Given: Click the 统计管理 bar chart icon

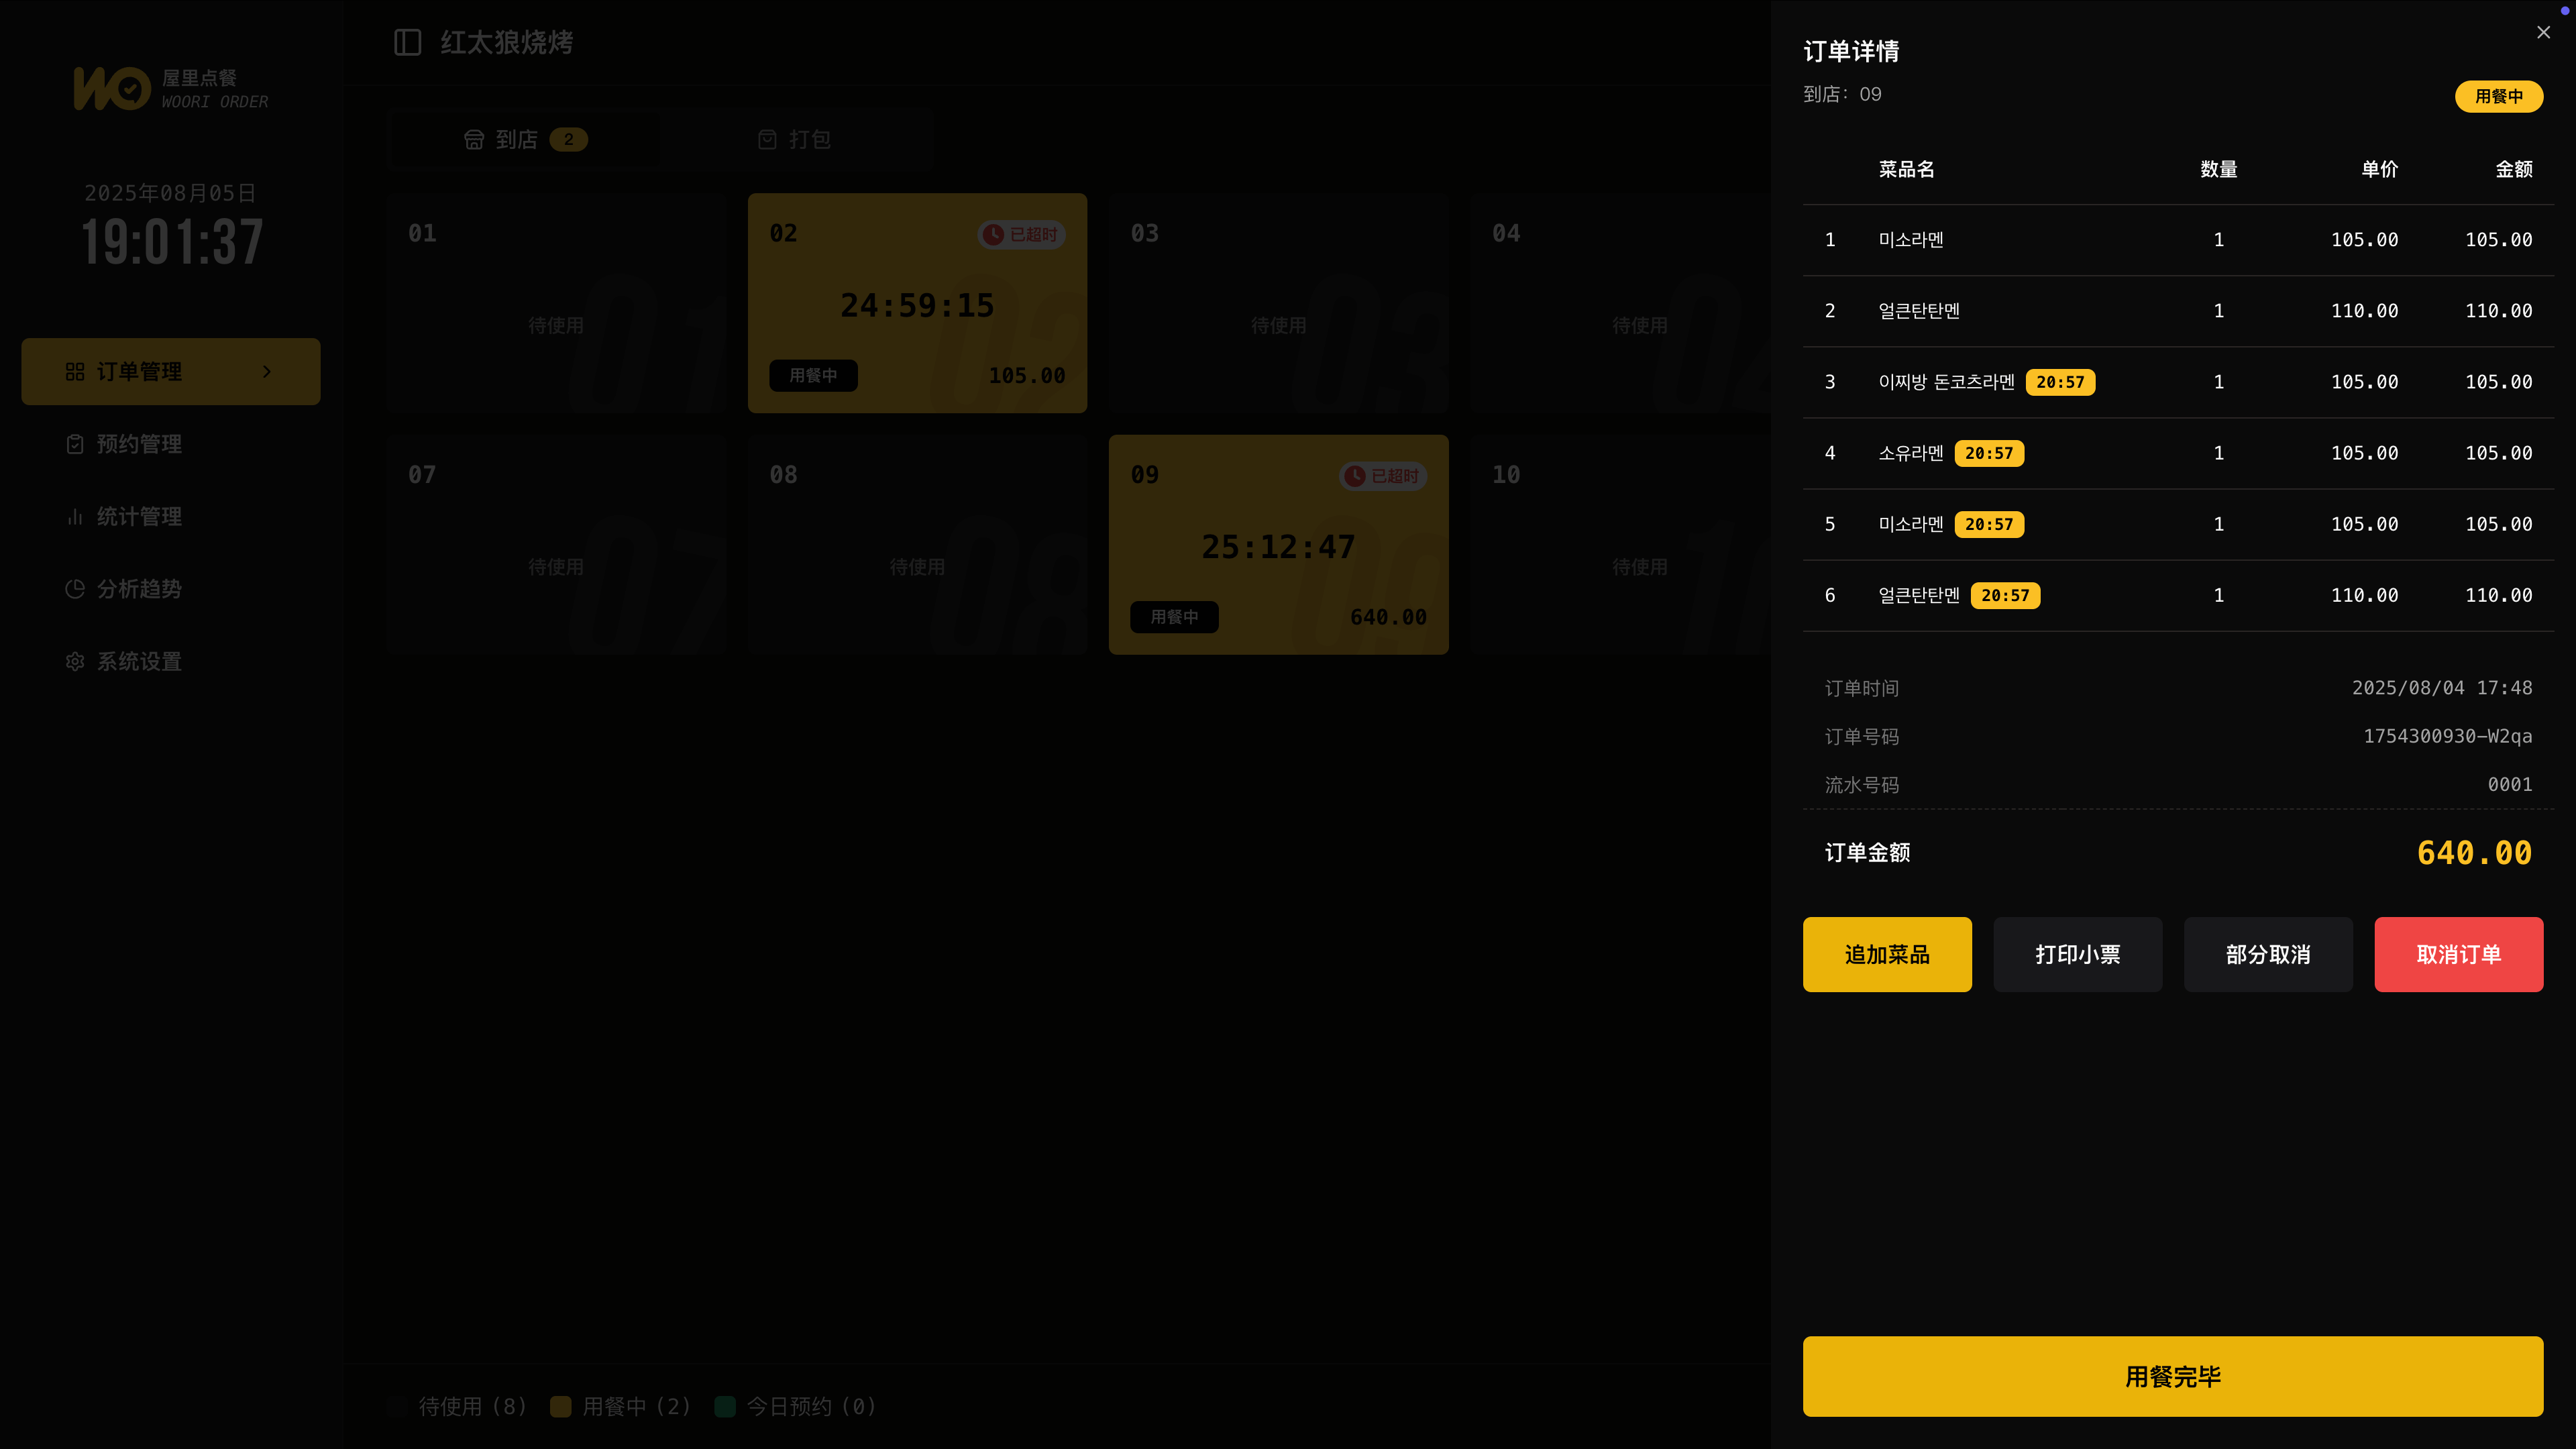Looking at the screenshot, I should point(75,517).
